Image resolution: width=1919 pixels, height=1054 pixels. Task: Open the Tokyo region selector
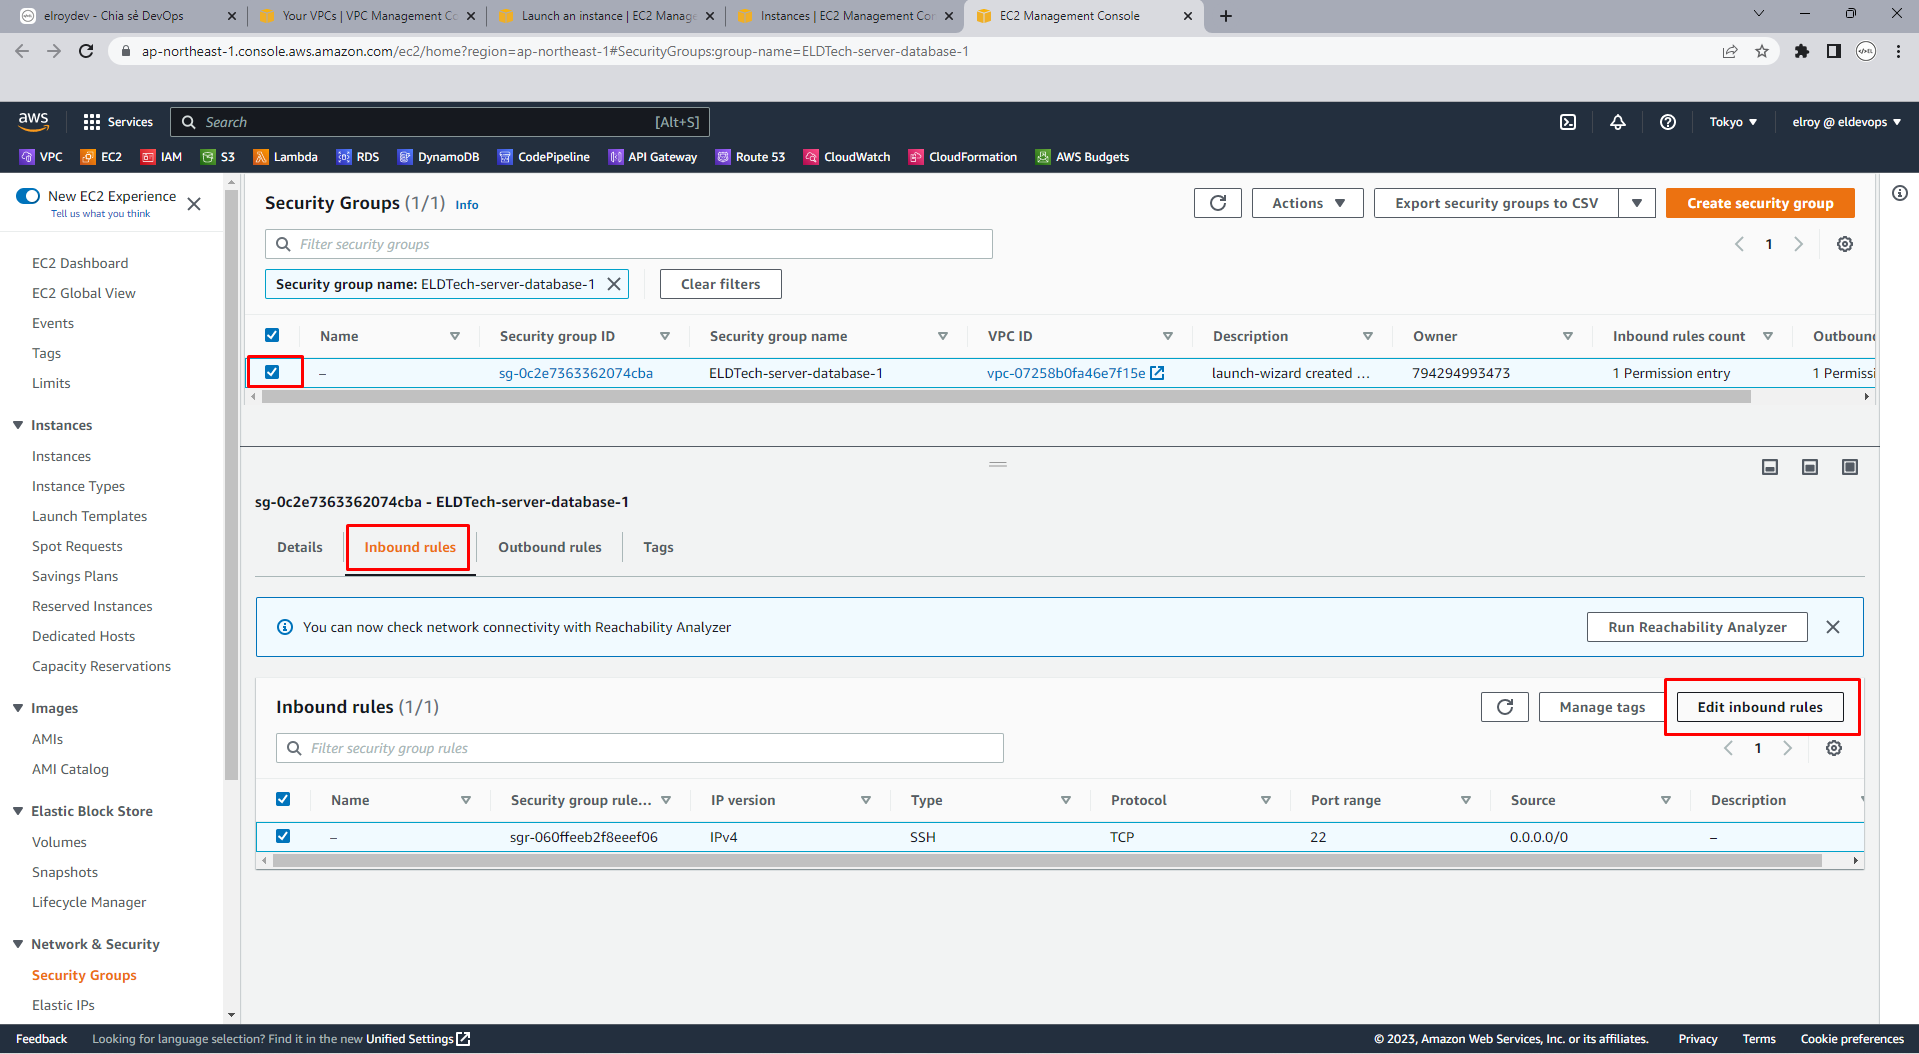(1733, 122)
